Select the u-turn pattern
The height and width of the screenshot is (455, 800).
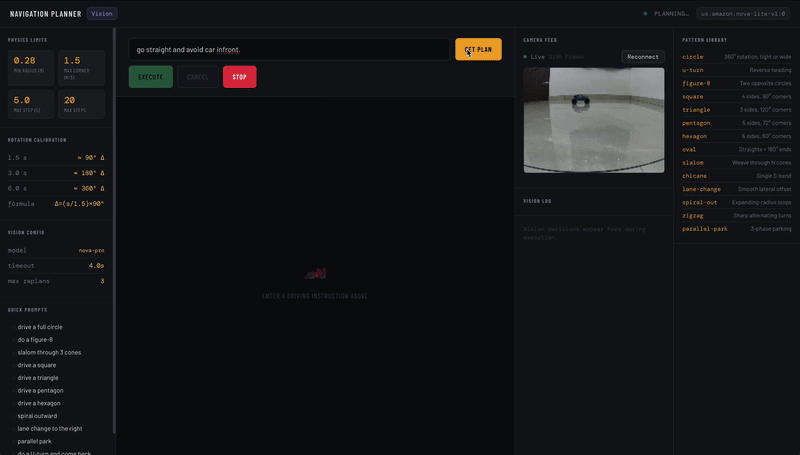pyautogui.click(x=737, y=70)
